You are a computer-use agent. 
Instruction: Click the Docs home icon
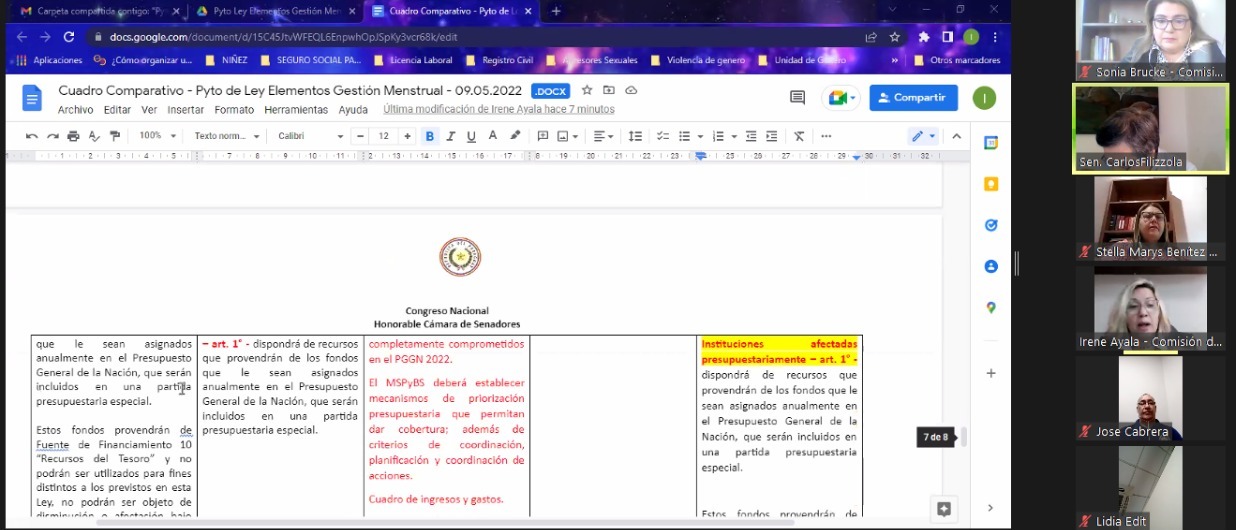32,98
